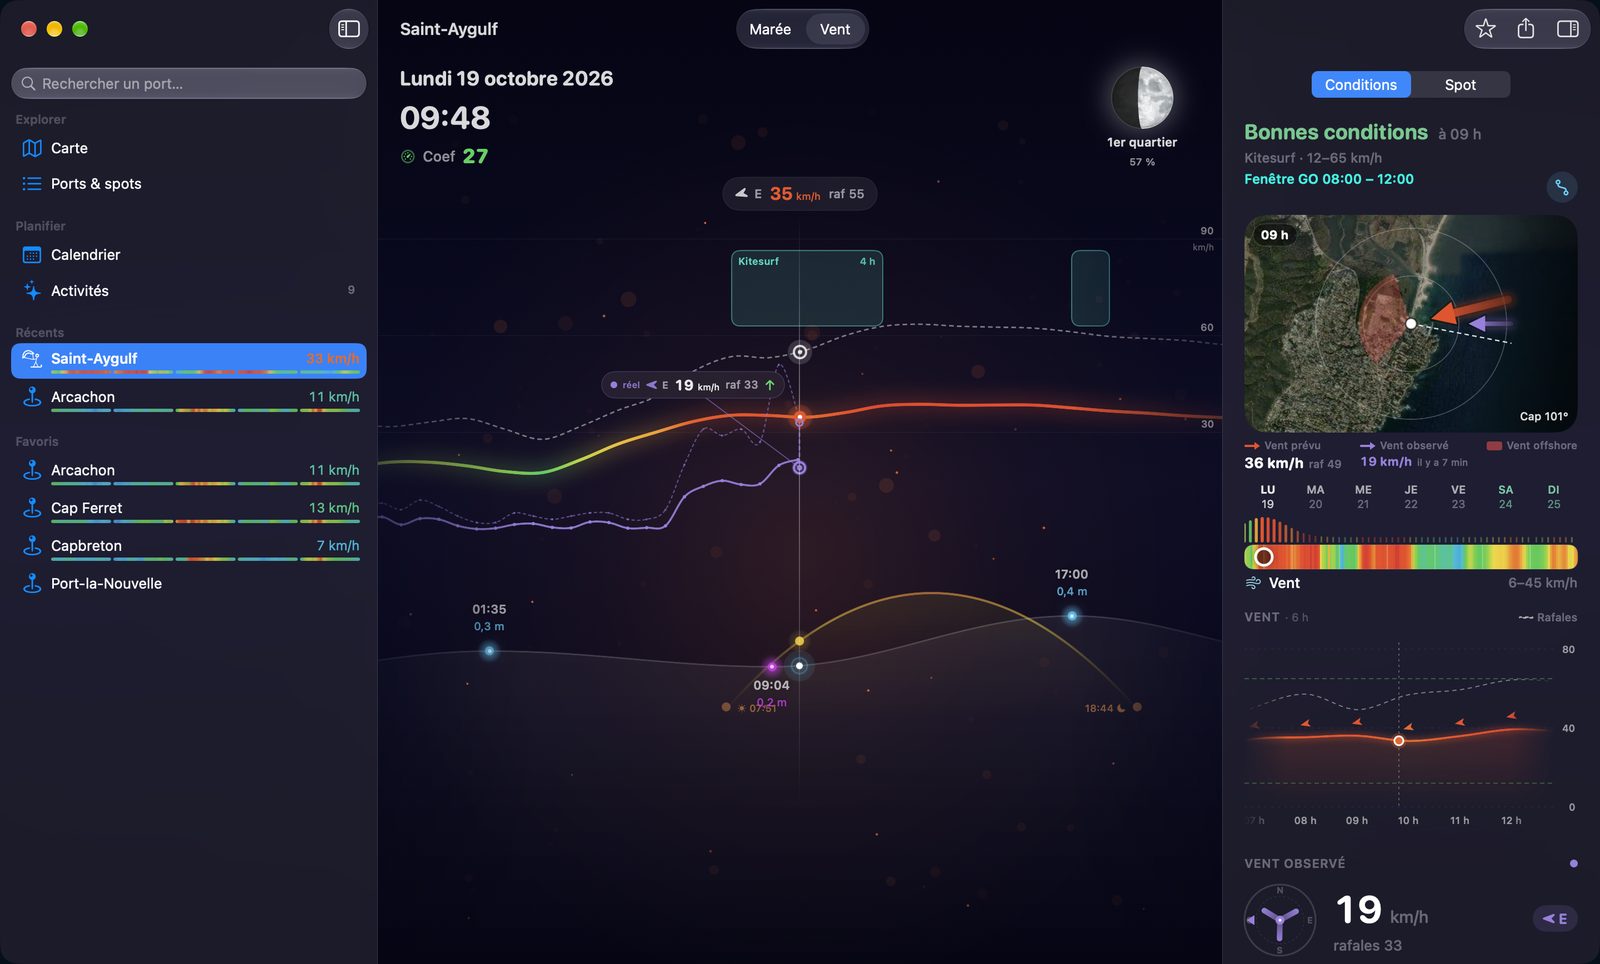
Task: Switch chart to Marée mode
Action: click(770, 29)
